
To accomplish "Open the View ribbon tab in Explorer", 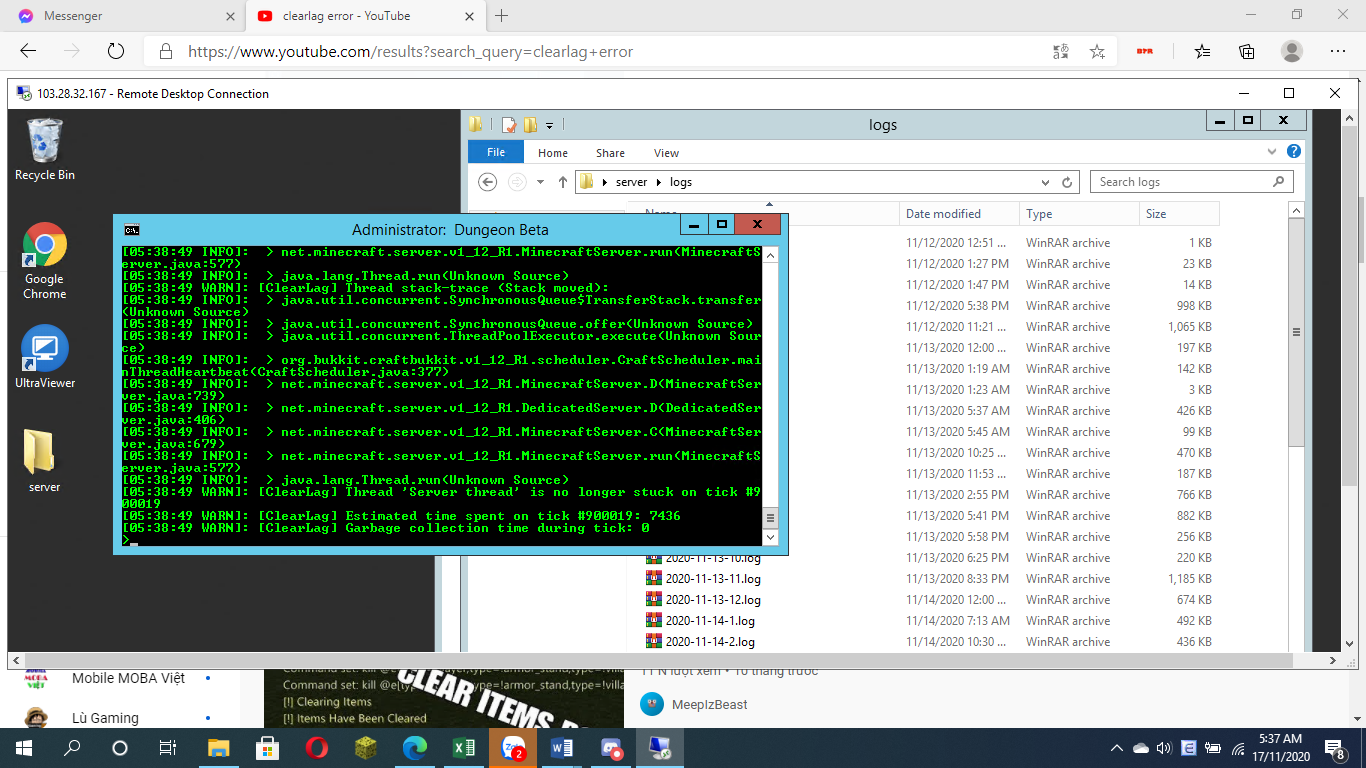I will pyautogui.click(x=666, y=153).
